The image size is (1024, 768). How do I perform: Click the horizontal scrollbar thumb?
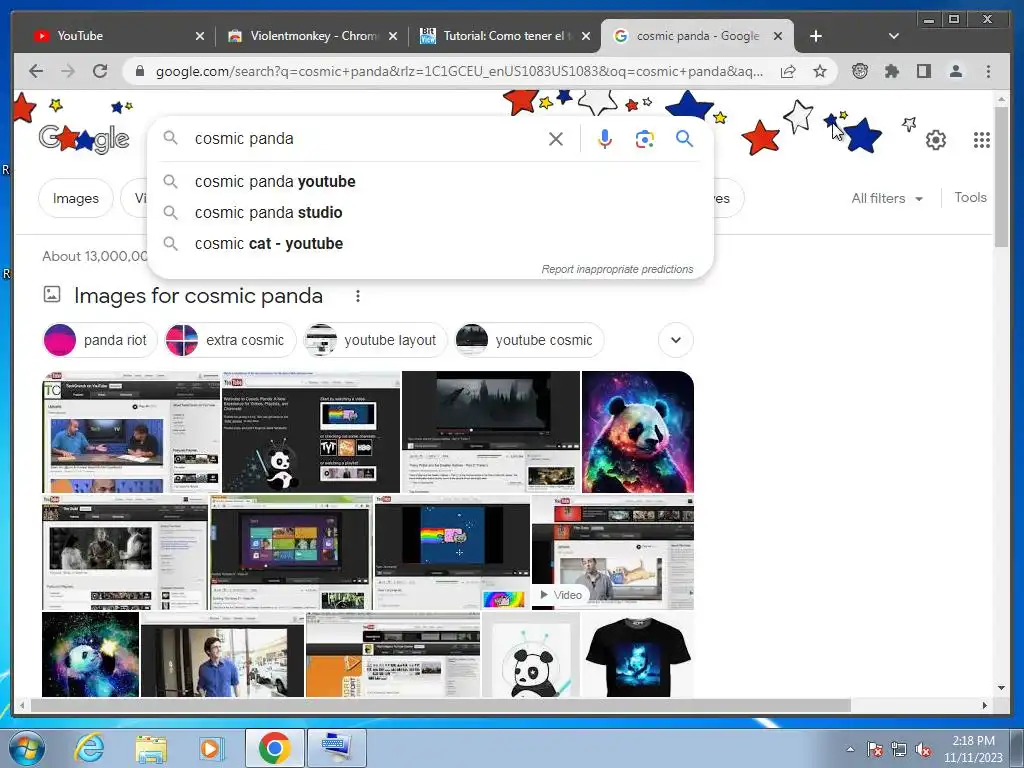click(441, 705)
